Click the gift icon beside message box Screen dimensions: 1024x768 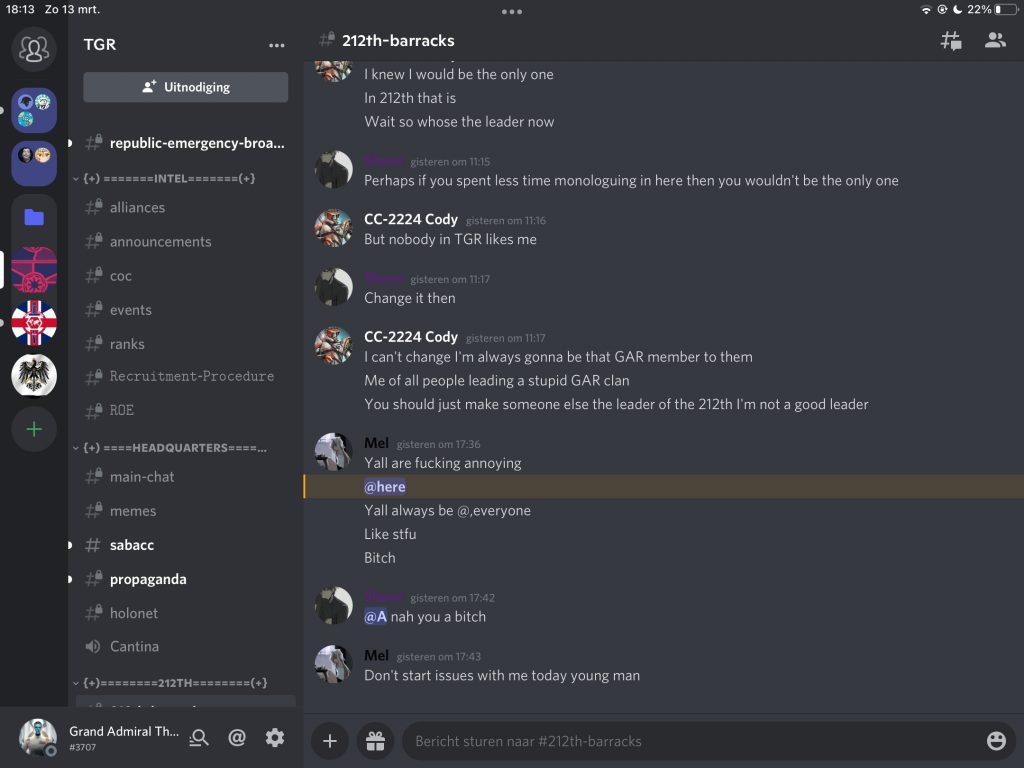coord(375,741)
